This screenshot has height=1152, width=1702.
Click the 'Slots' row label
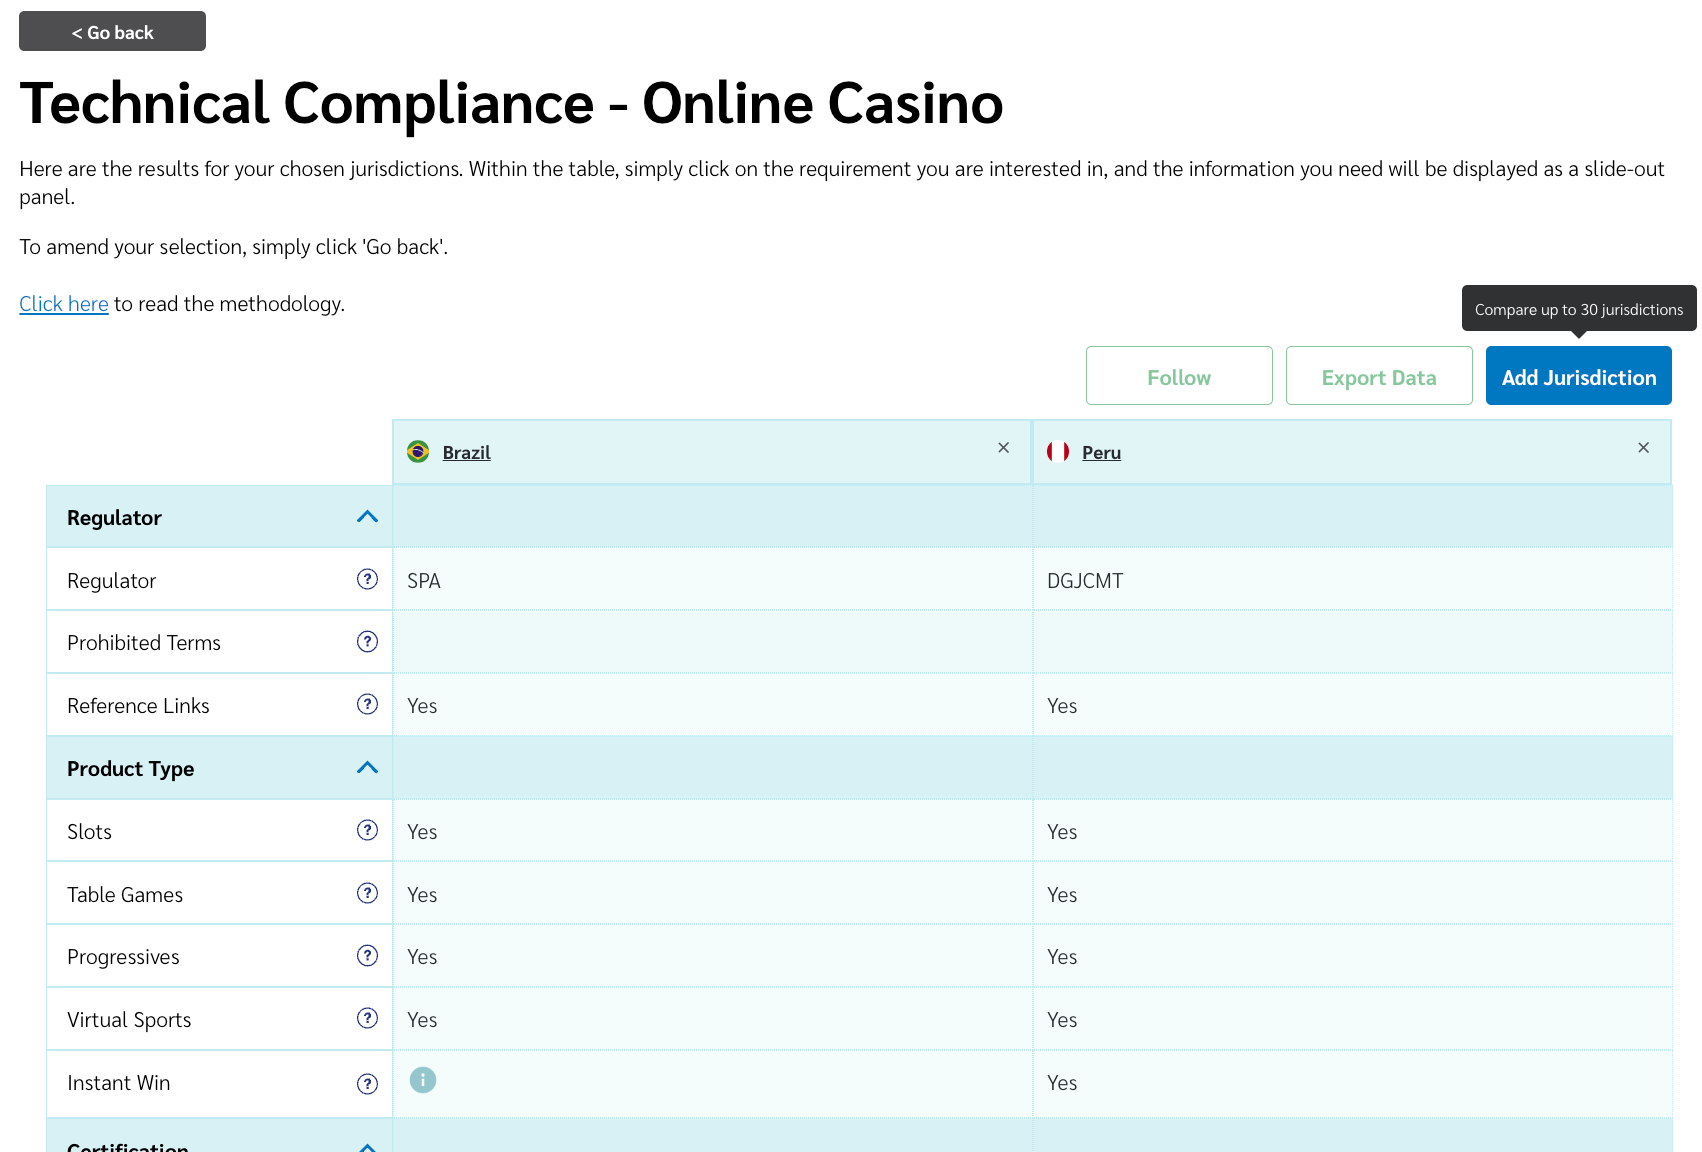[89, 832]
